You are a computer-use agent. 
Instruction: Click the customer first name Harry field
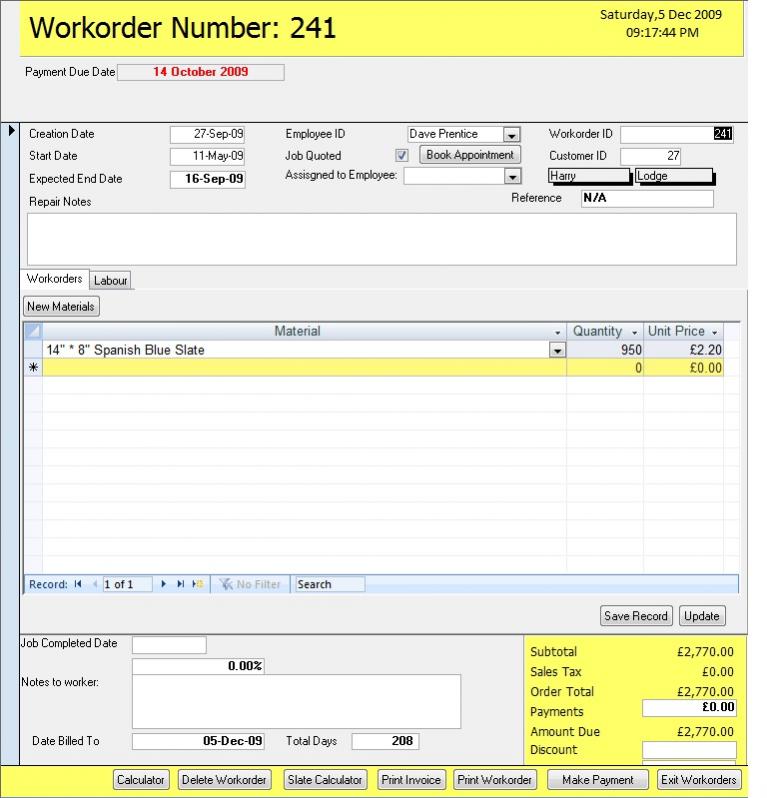pos(589,176)
